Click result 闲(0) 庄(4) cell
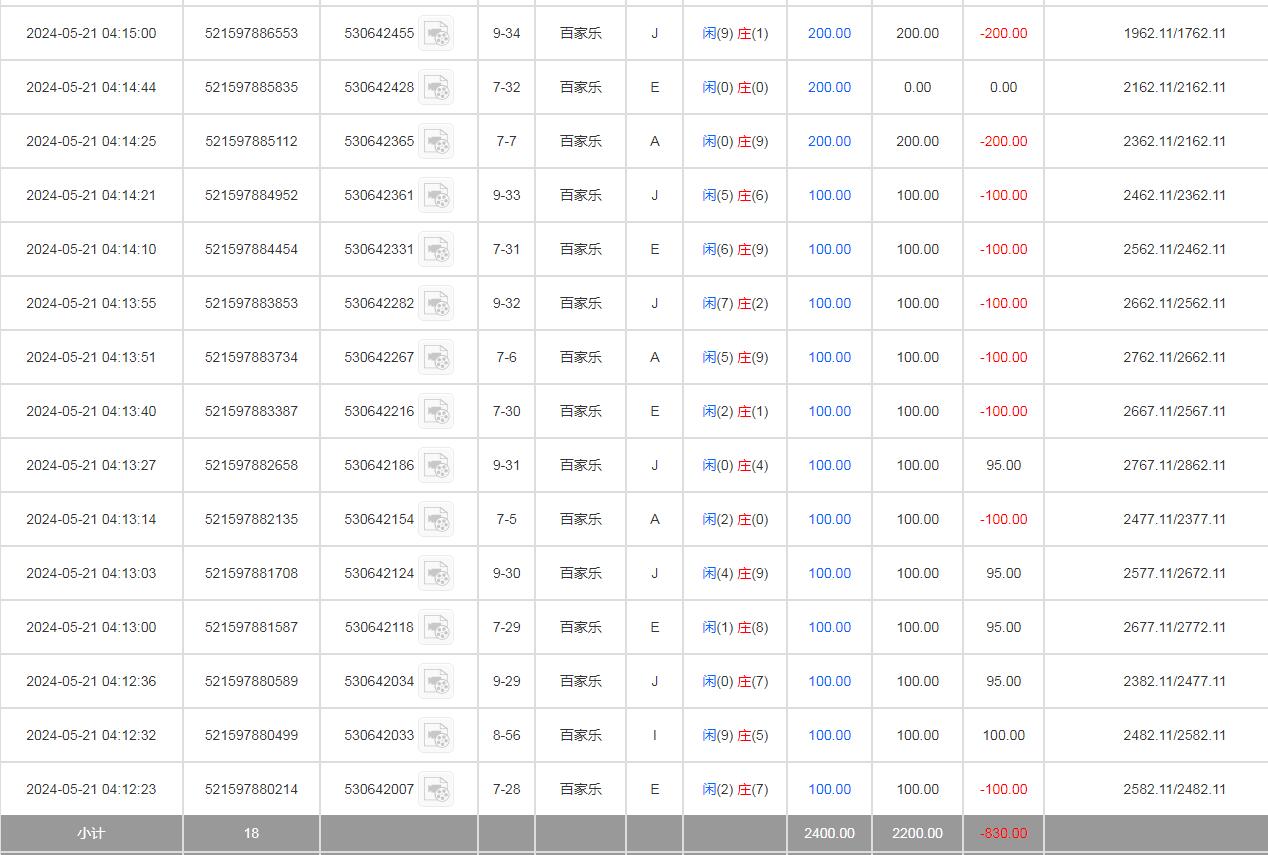Viewport: 1268px width, 855px height. click(735, 465)
